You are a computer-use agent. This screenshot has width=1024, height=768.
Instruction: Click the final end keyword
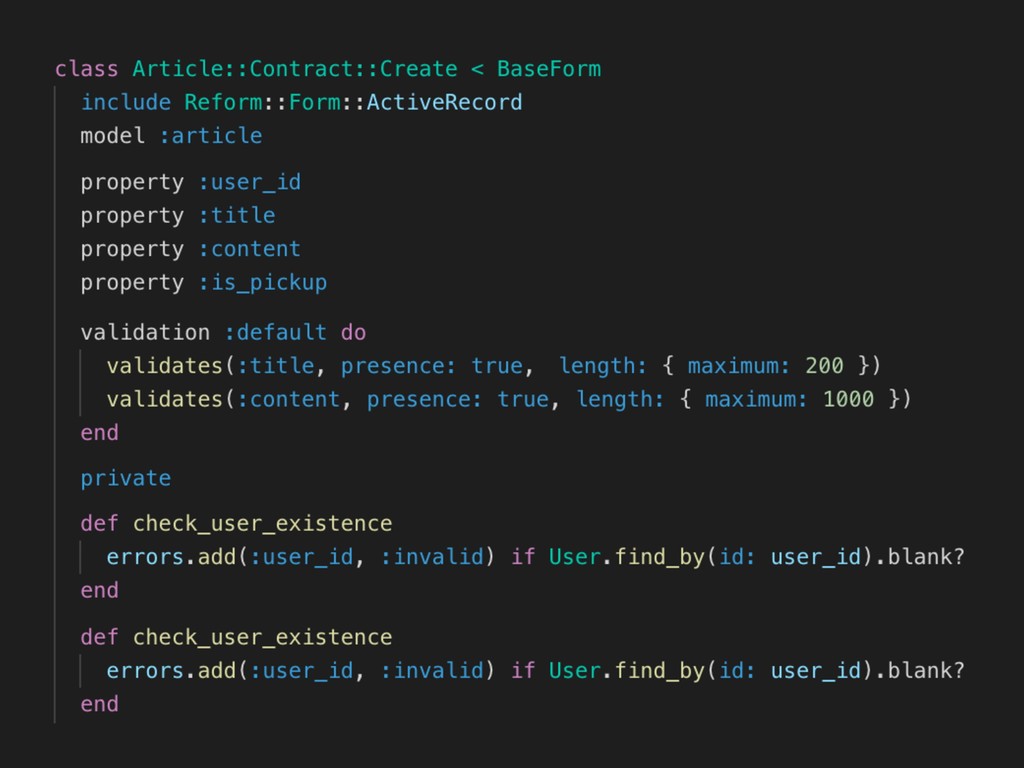(x=99, y=704)
